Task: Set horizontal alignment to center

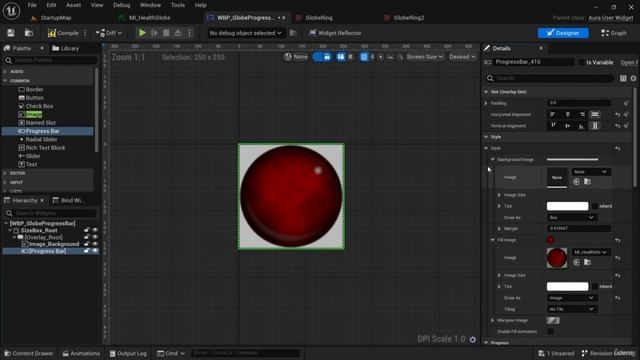Action: point(567,115)
